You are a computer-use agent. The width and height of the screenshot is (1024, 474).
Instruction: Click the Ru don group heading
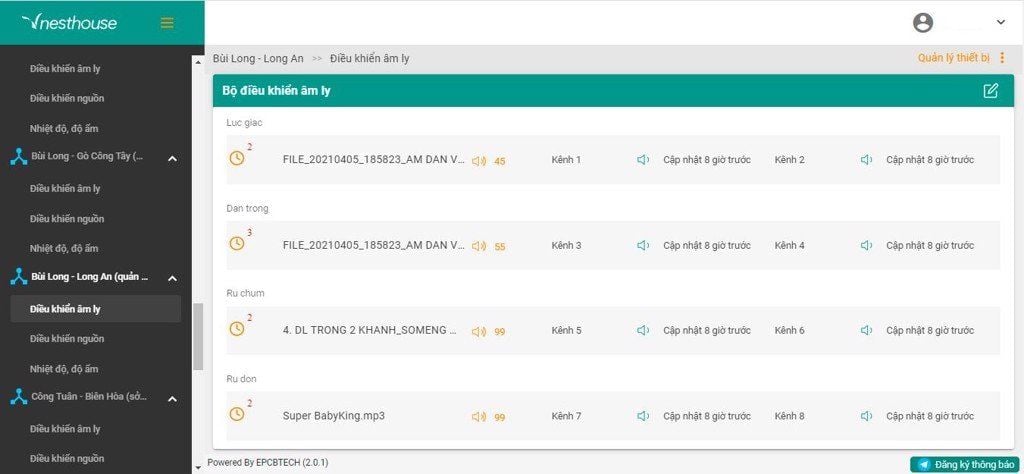[x=242, y=379]
